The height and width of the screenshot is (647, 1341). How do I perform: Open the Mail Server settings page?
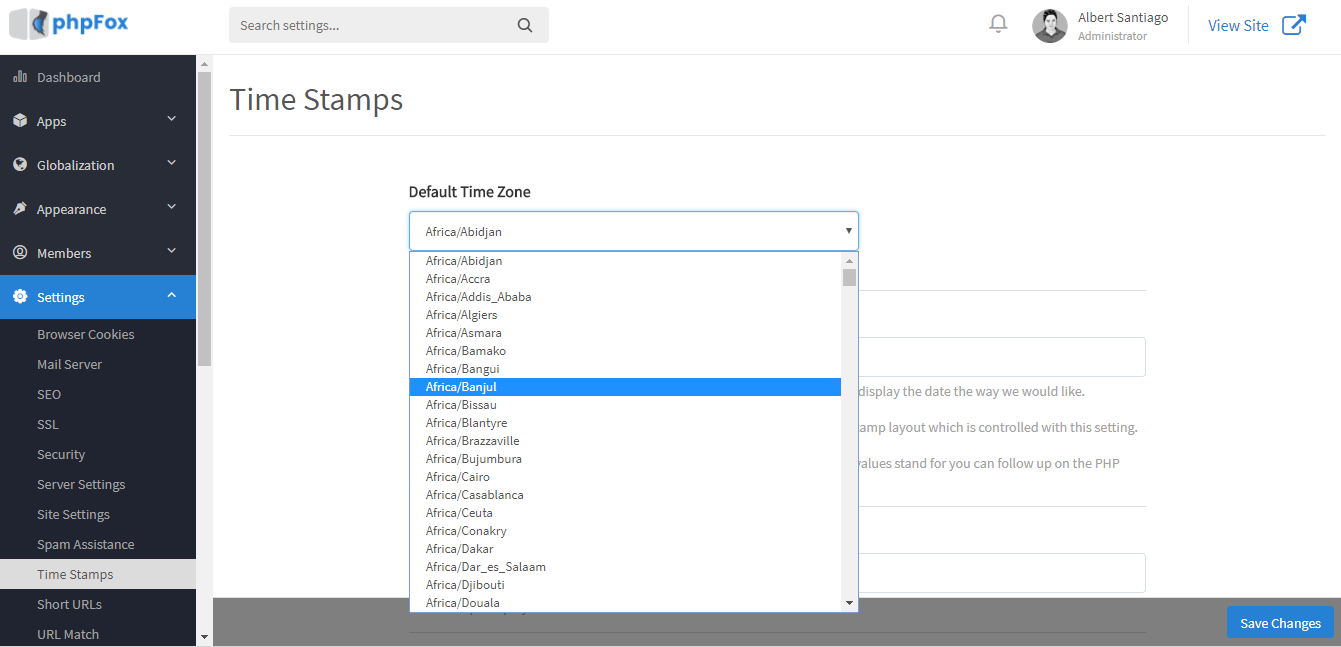click(69, 365)
